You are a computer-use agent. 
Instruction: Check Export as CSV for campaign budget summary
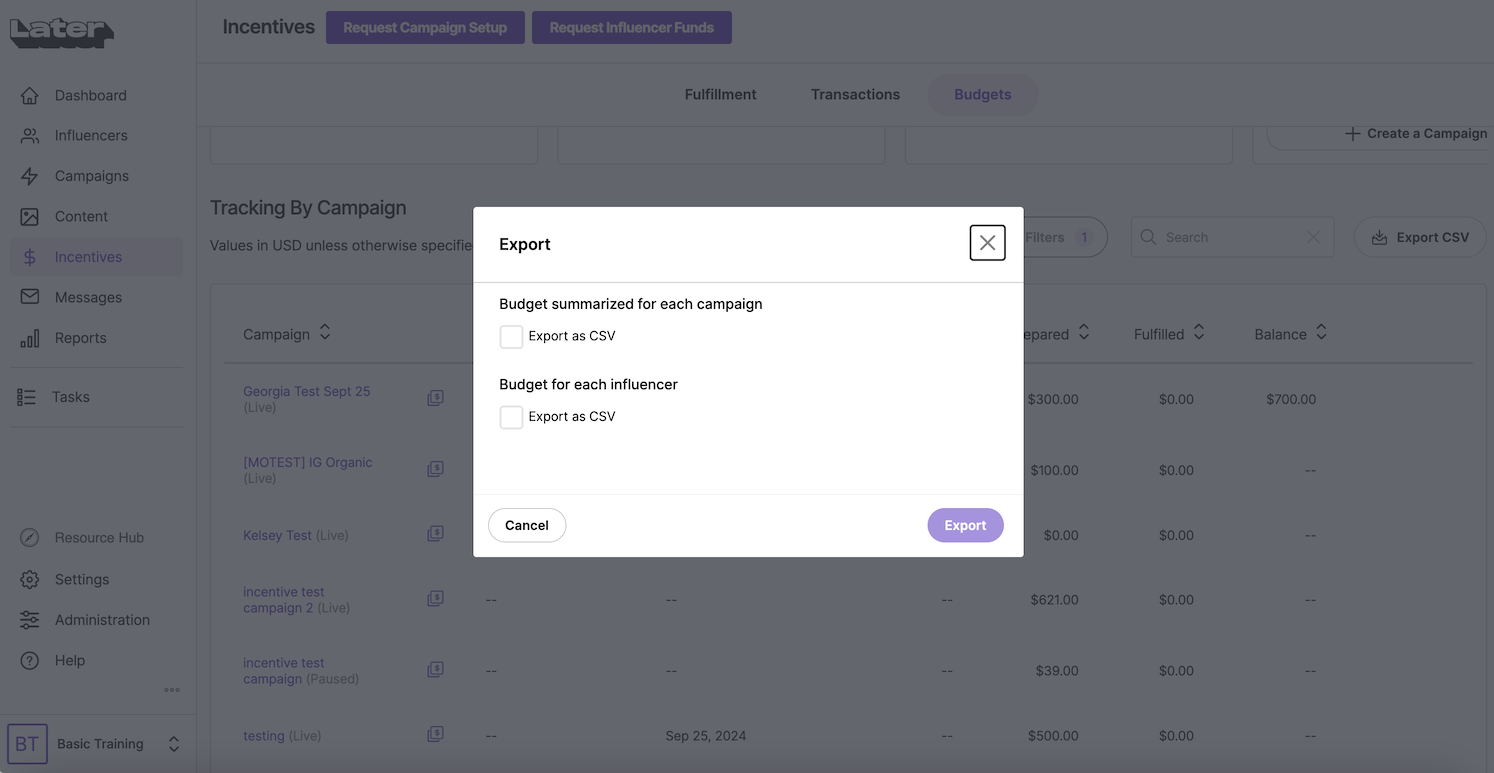coord(511,337)
